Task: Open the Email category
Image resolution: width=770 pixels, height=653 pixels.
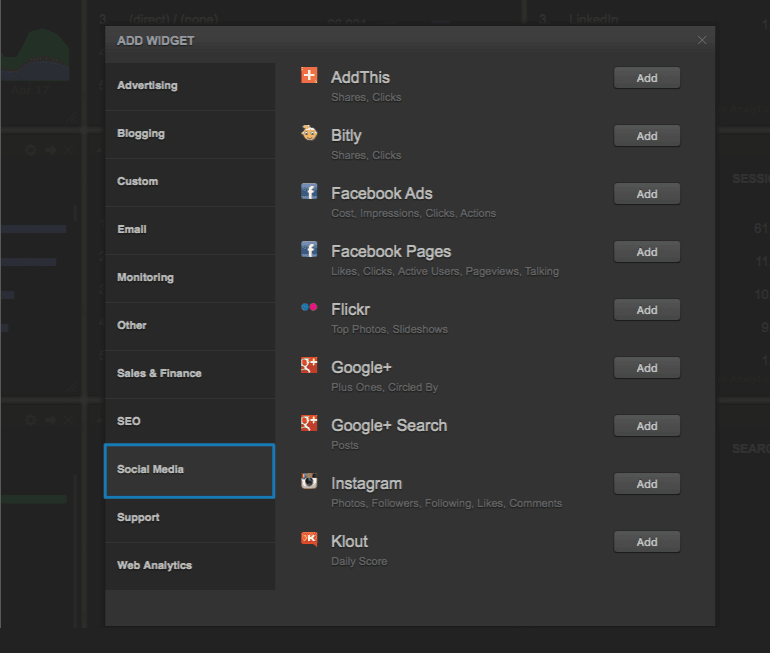Action: pyautogui.click(x=190, y=230)
